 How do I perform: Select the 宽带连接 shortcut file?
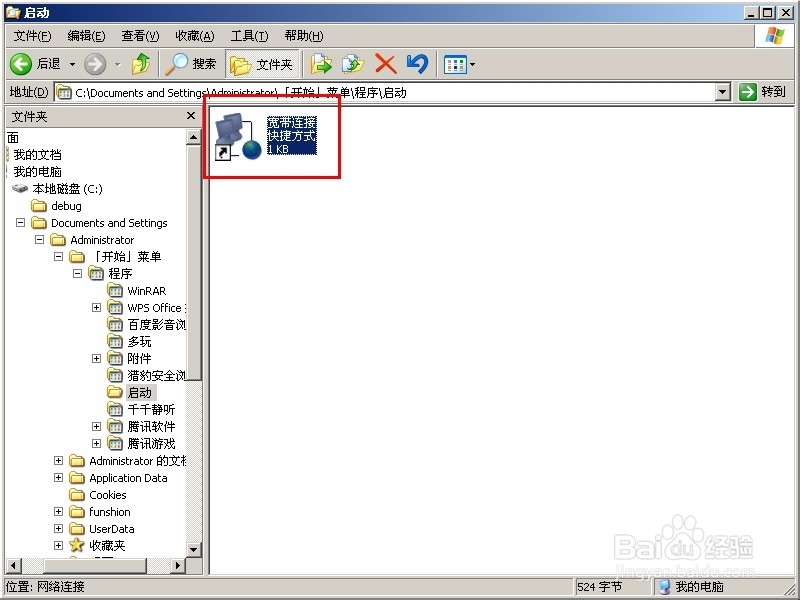click(265, 135)
